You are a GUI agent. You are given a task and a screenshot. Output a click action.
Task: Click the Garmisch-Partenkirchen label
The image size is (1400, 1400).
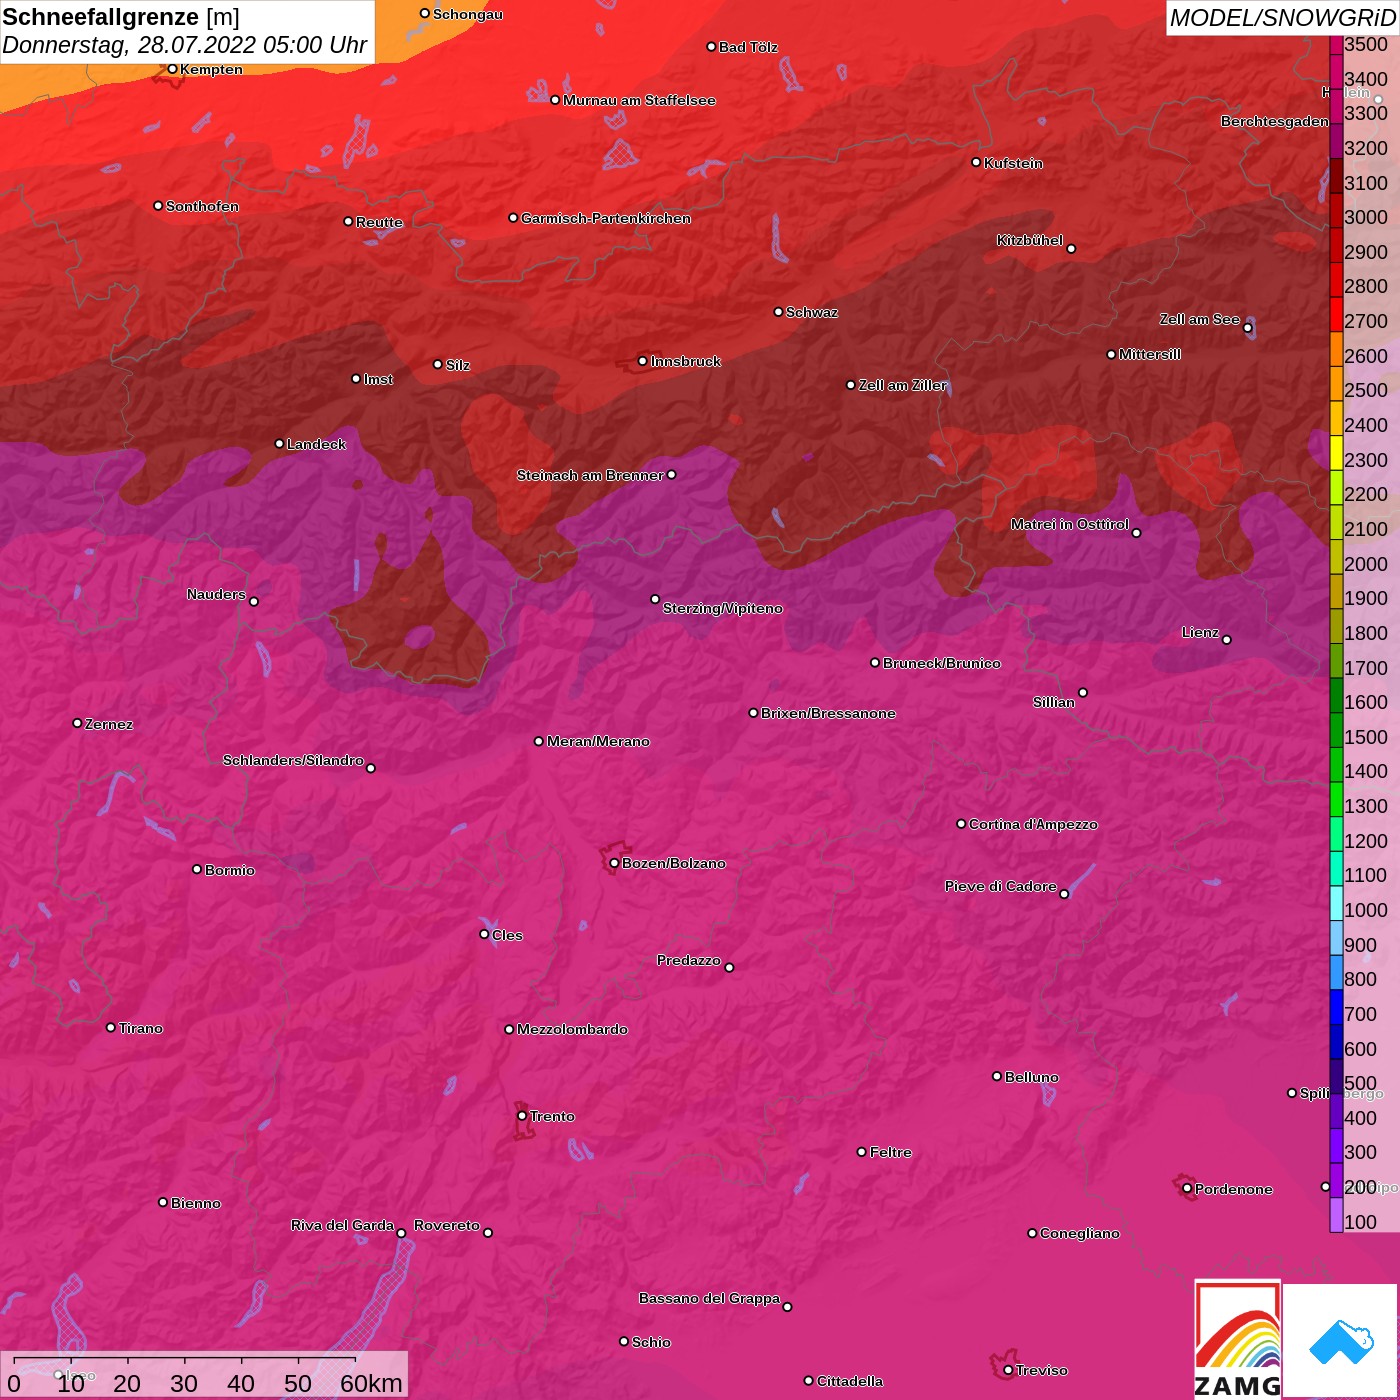coord(606,218)
